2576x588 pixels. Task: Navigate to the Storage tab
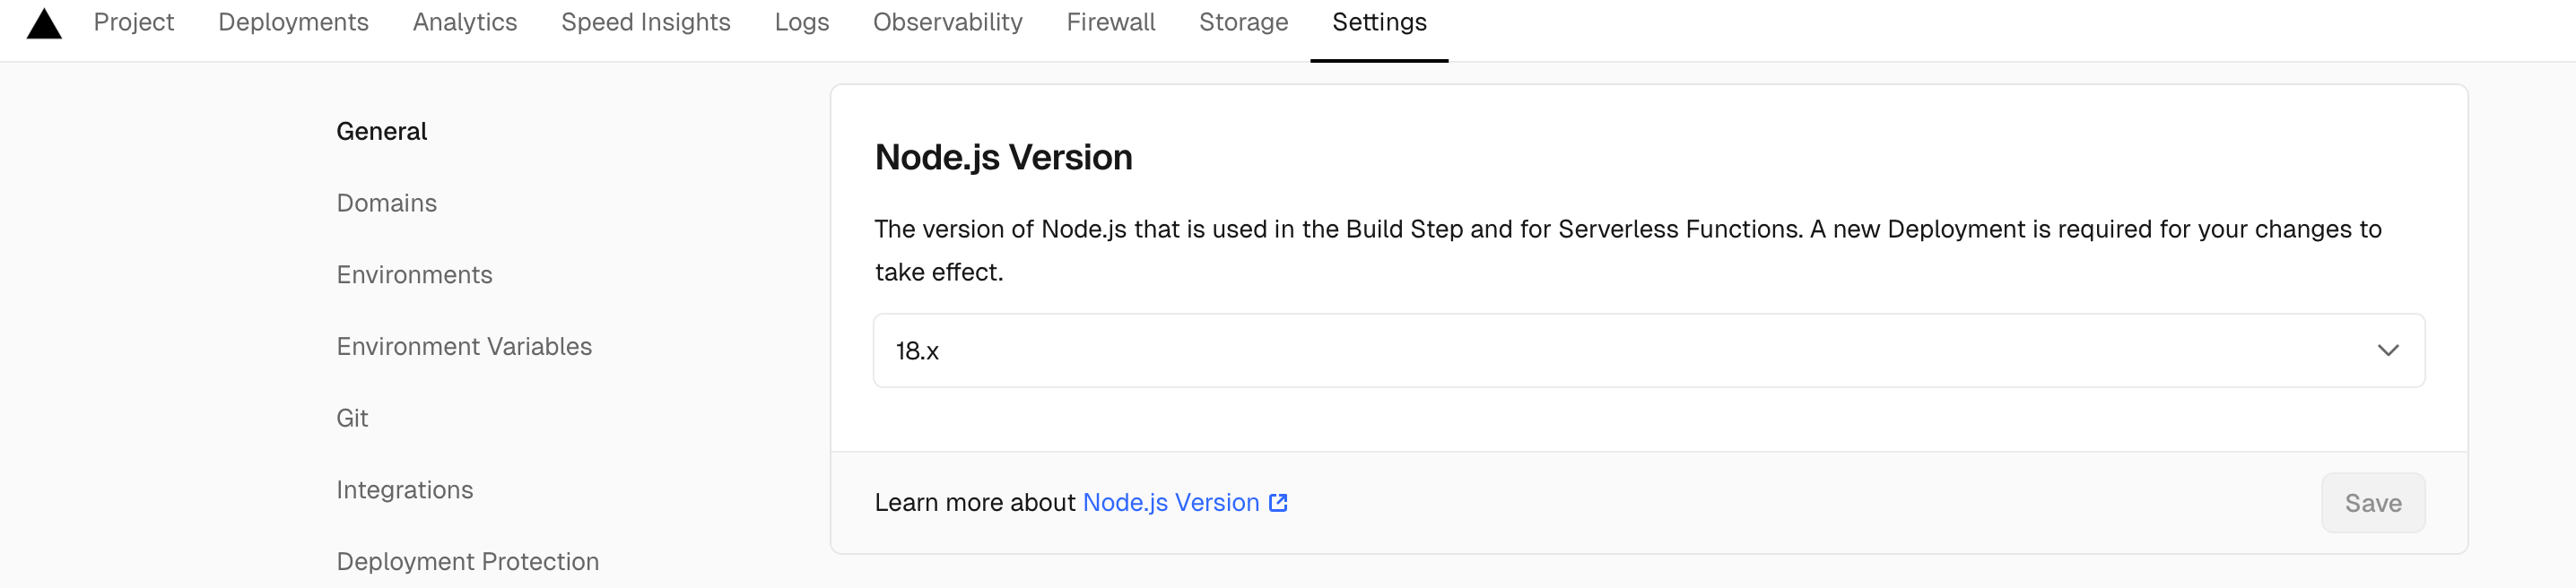pyautogui.click(x=1243, y=22)
